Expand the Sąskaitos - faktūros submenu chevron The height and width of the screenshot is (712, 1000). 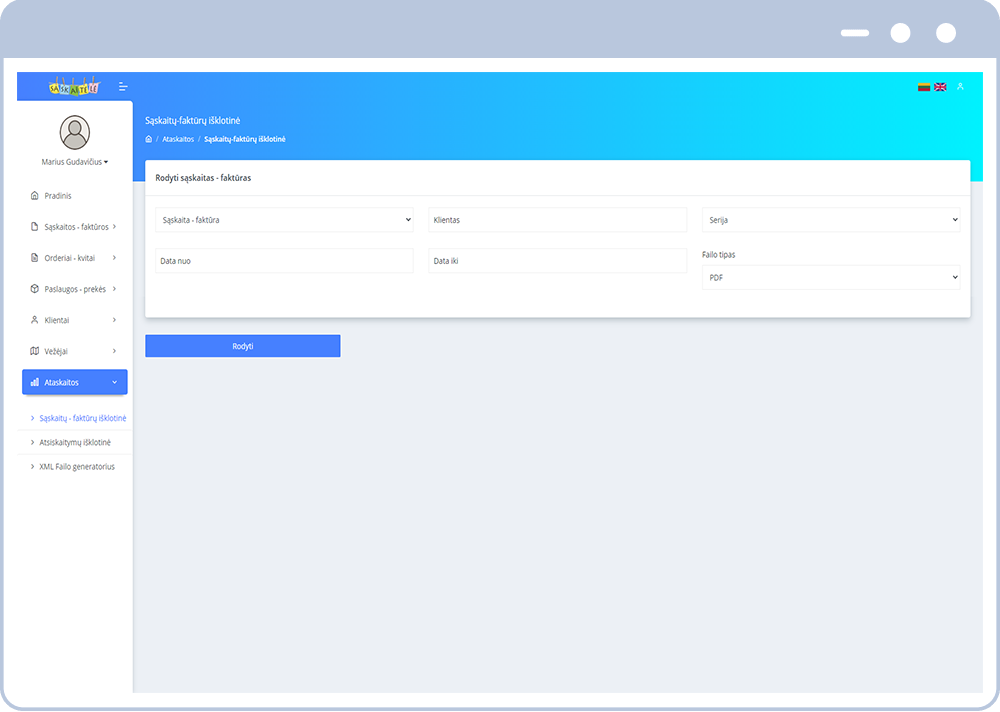point(114,226)
